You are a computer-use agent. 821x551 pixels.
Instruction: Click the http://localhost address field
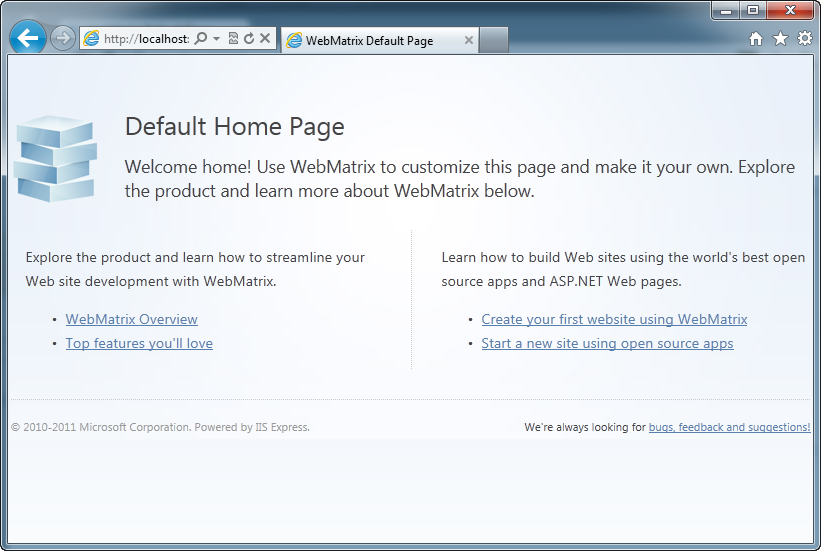pyautogui.click(x=146, y=39)
